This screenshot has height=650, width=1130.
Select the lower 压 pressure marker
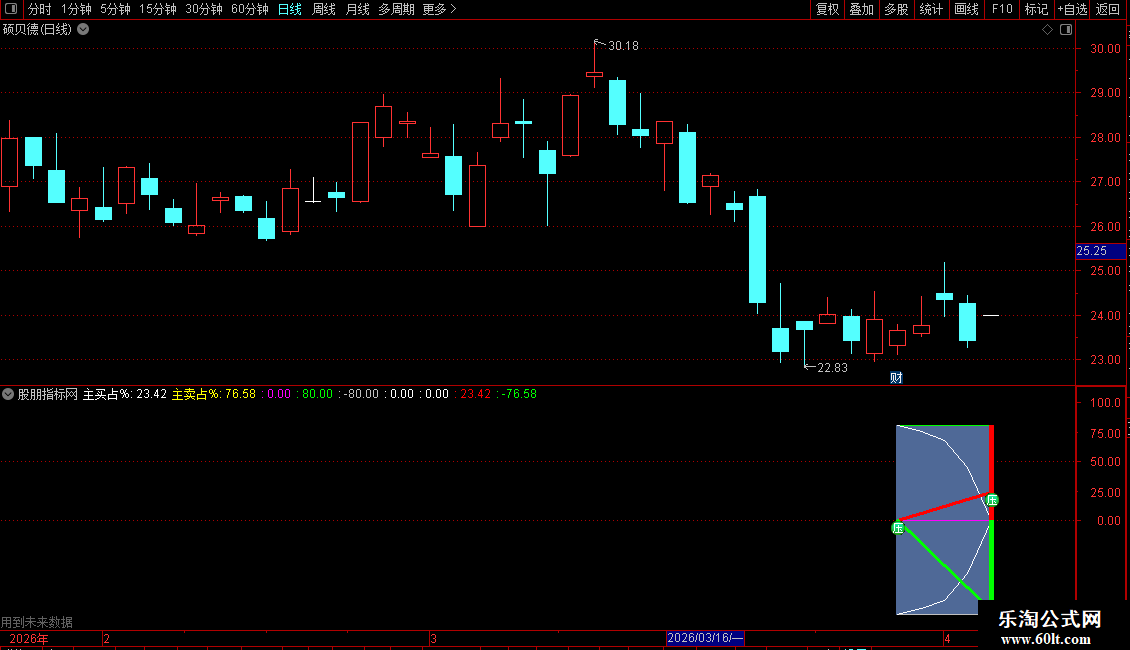click(898, 528)
